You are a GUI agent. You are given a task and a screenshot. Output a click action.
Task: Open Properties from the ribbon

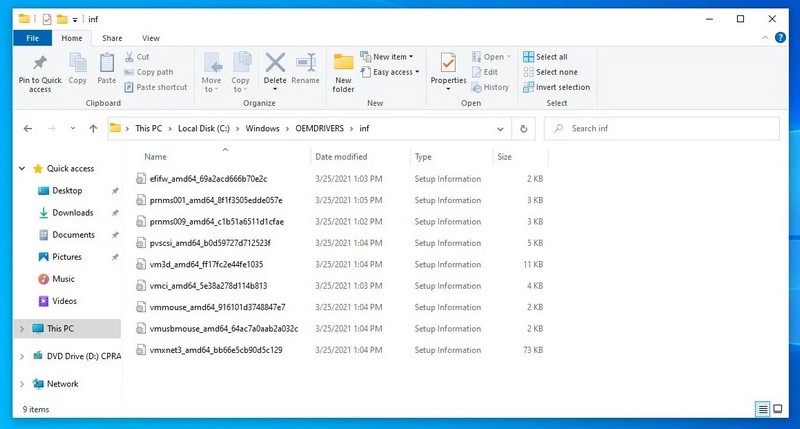pos(448,68)
